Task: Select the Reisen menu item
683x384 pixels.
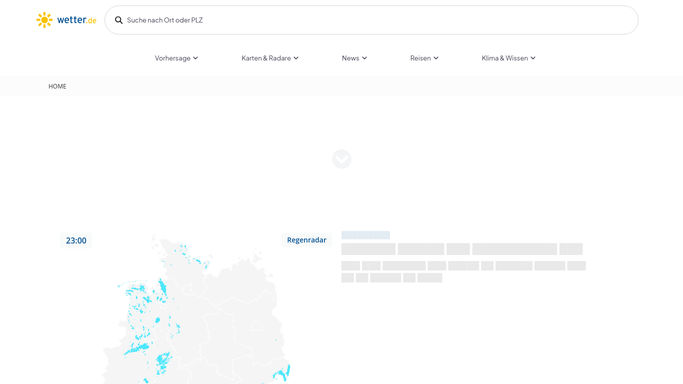Action: [x=424, y=58]
